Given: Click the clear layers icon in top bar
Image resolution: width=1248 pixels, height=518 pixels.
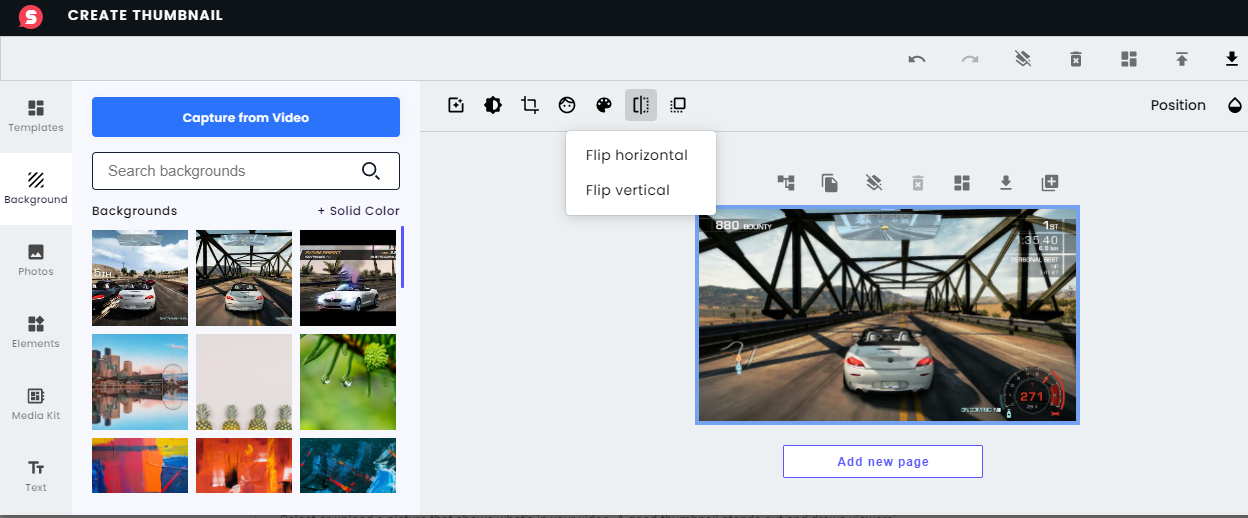Looking at the screenshot, I should tap(1022, 59).
